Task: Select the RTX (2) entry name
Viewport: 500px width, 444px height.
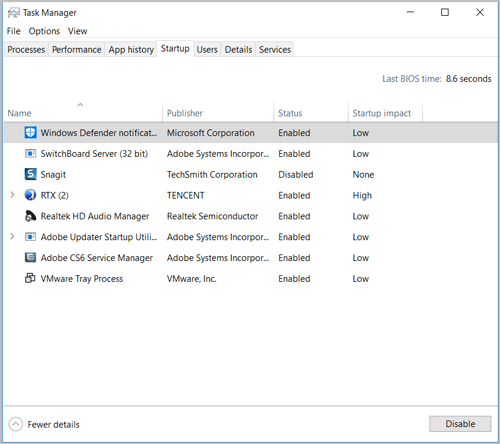Action: pyautogui.click(x=54, y=195)
